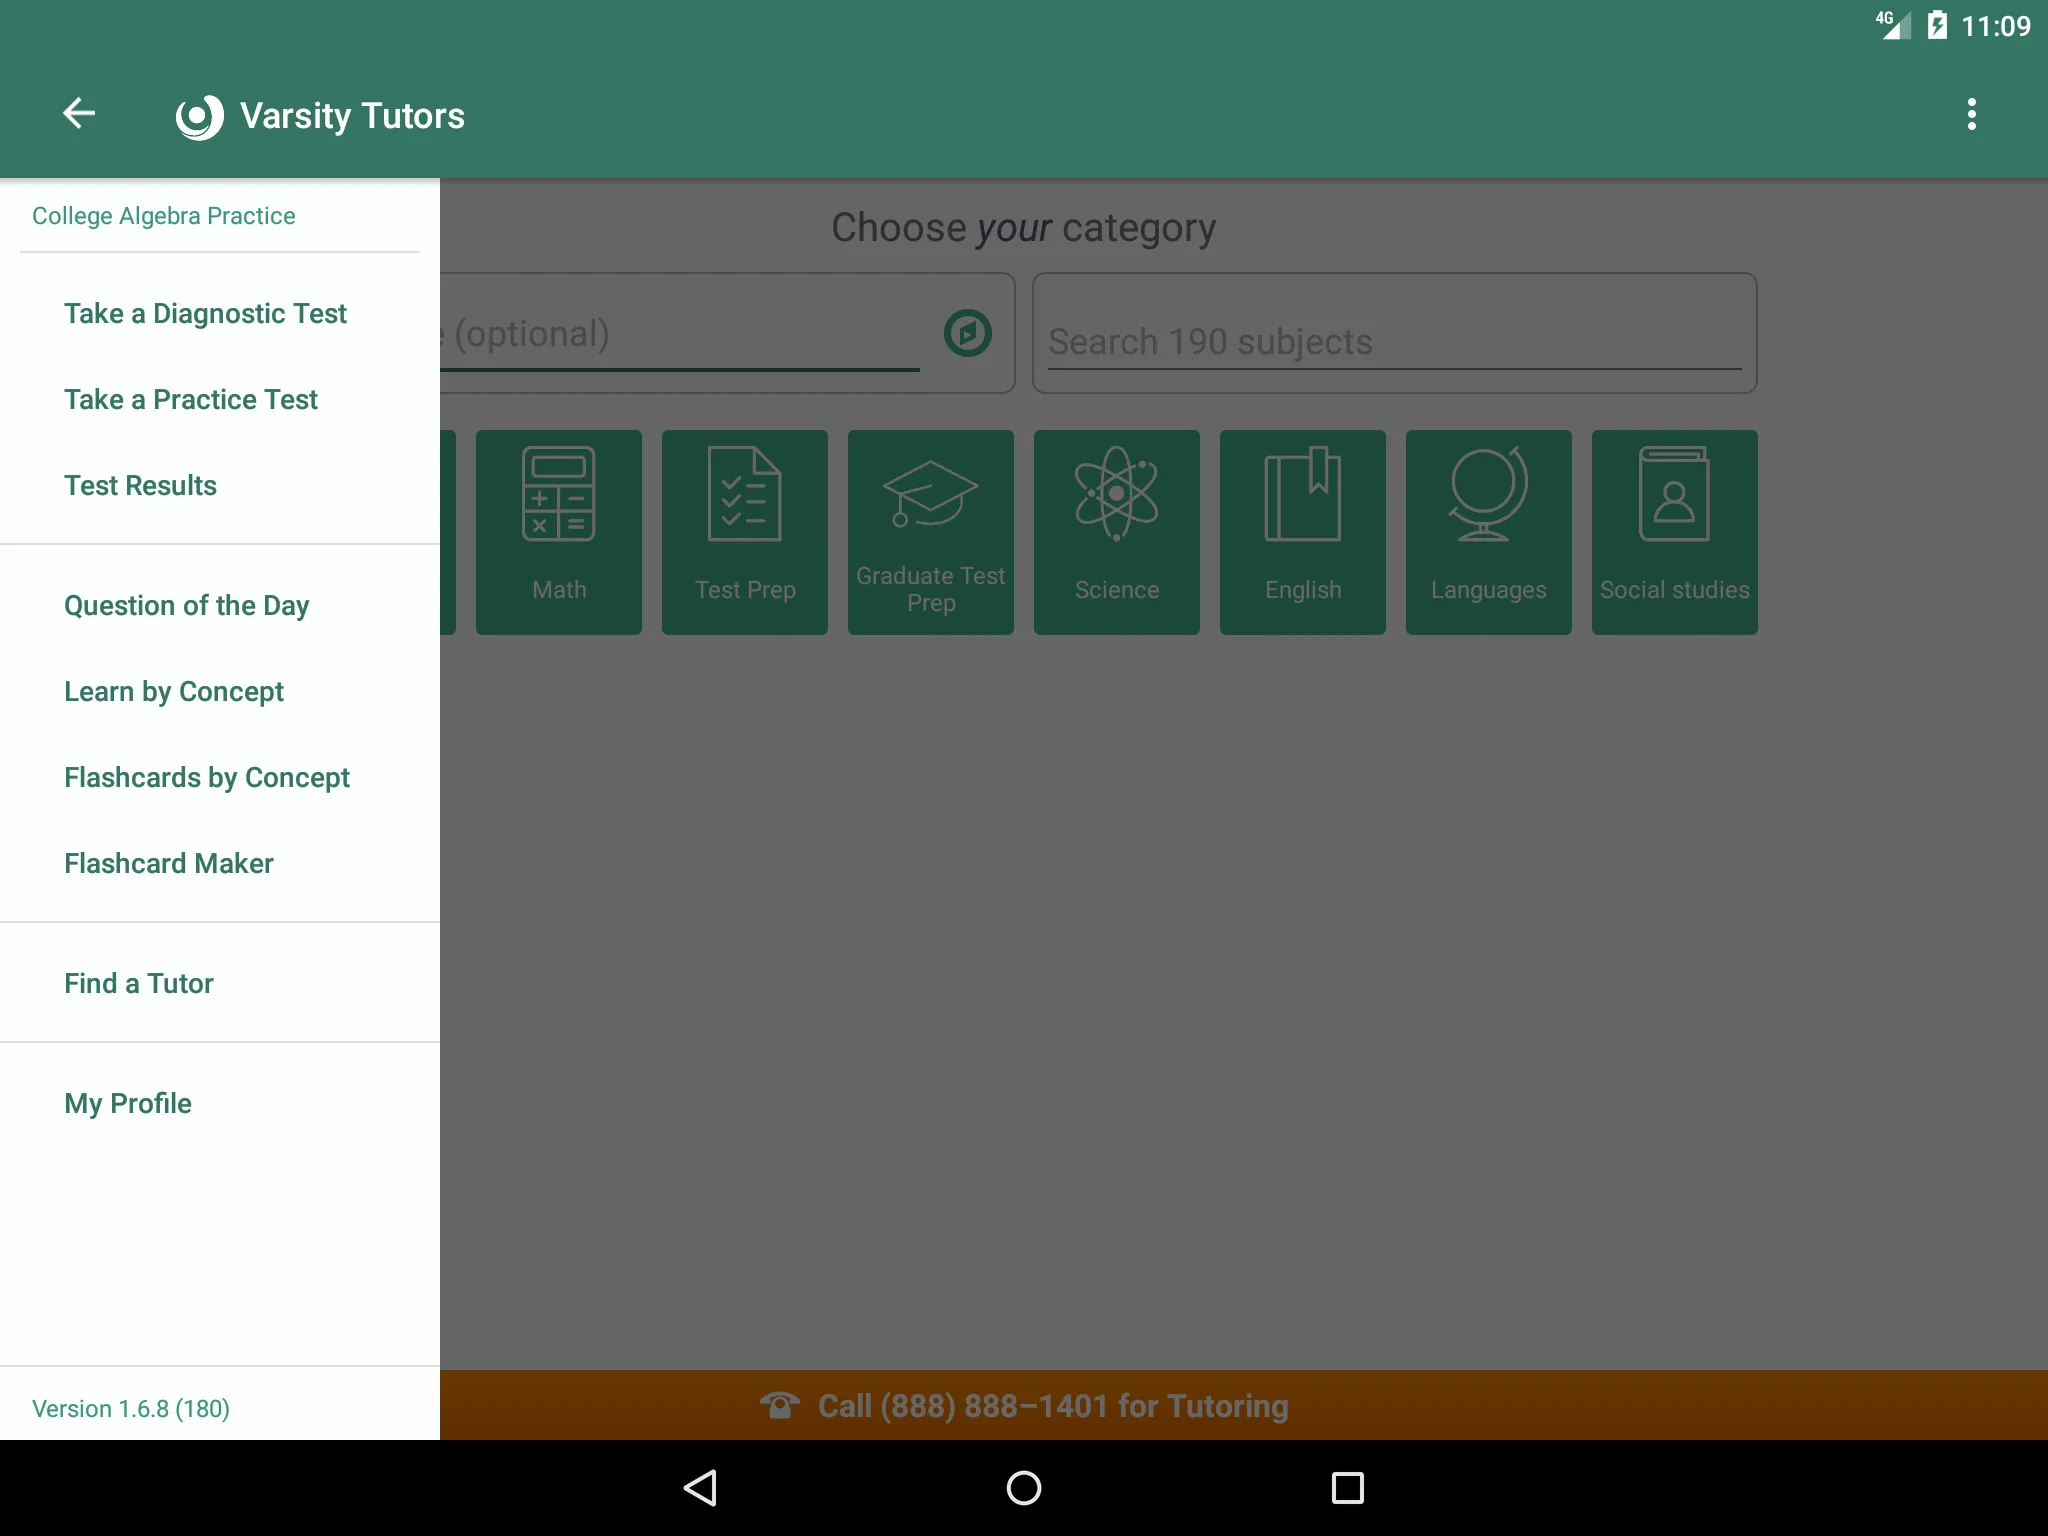Image resolution: width=2048 pixels, height=1536 pixels.
Task: Toggle the Flashcard Maker option
Action: [168, 862]
